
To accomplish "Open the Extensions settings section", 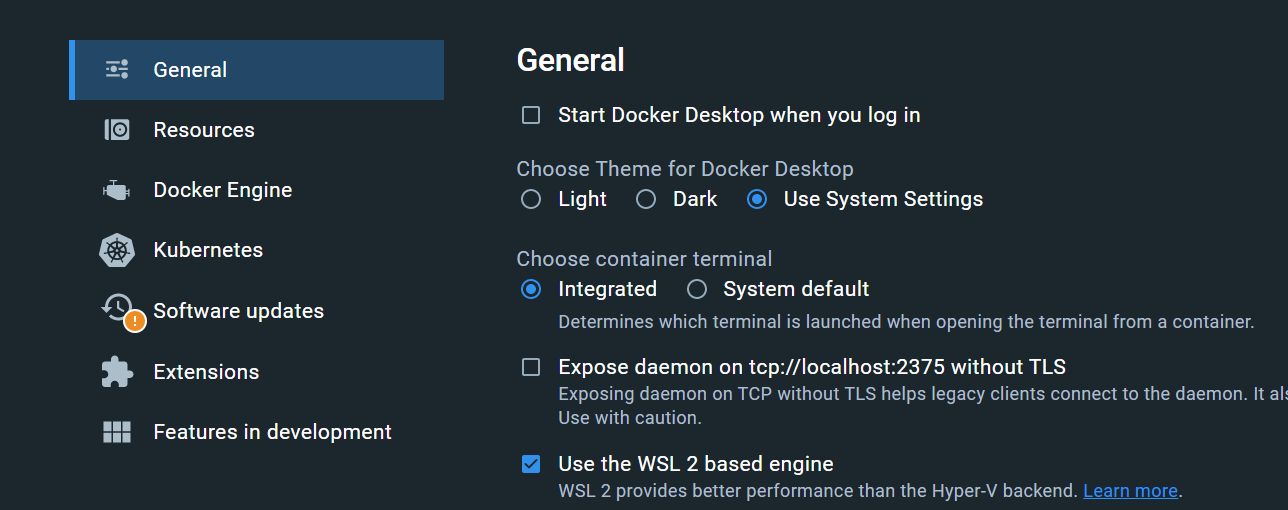I will tap(257, 372).
